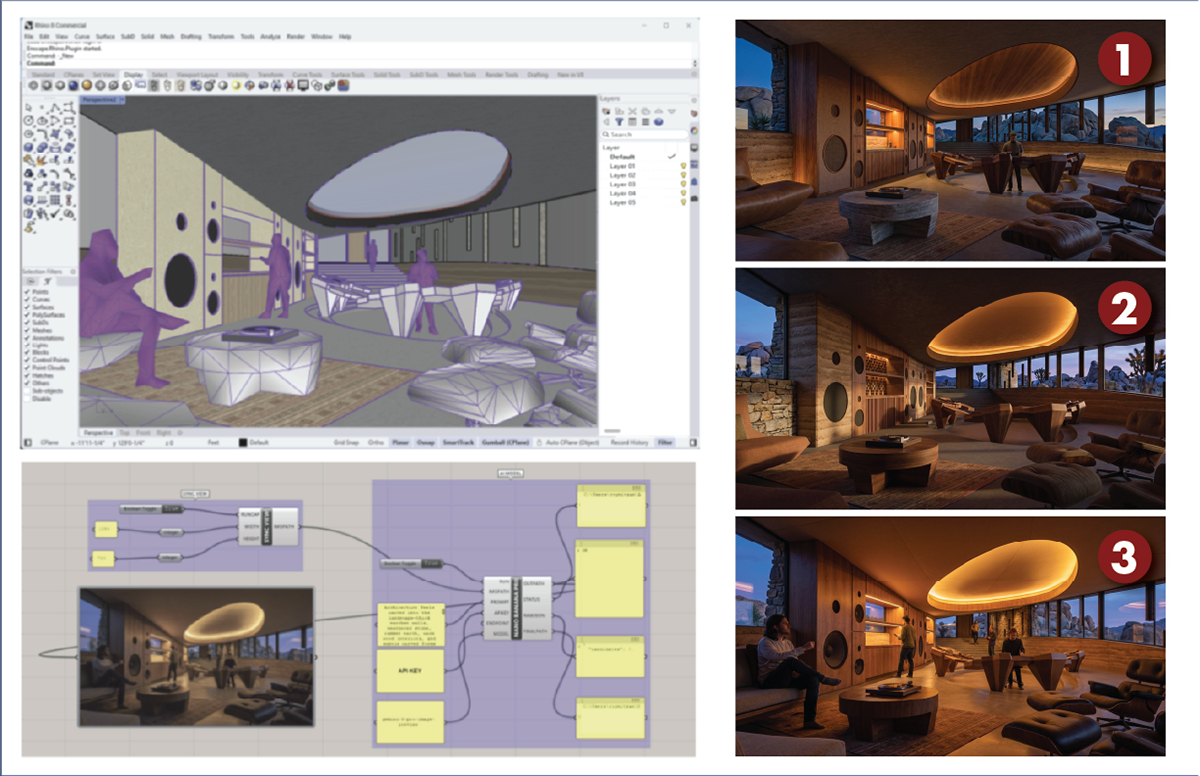The image size is (1200, 776).
Task: Select the Ellipse tool in left sidebar
Action: 42,120
